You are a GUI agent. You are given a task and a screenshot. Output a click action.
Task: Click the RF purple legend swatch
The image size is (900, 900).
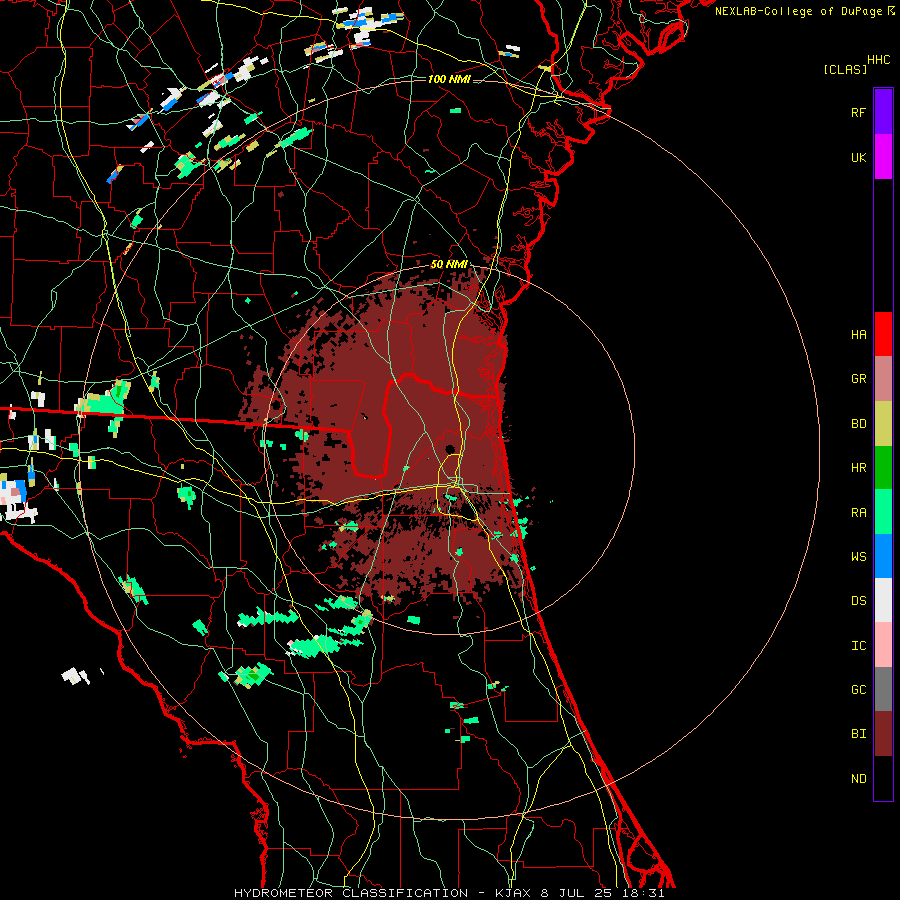tap(883, 111)
